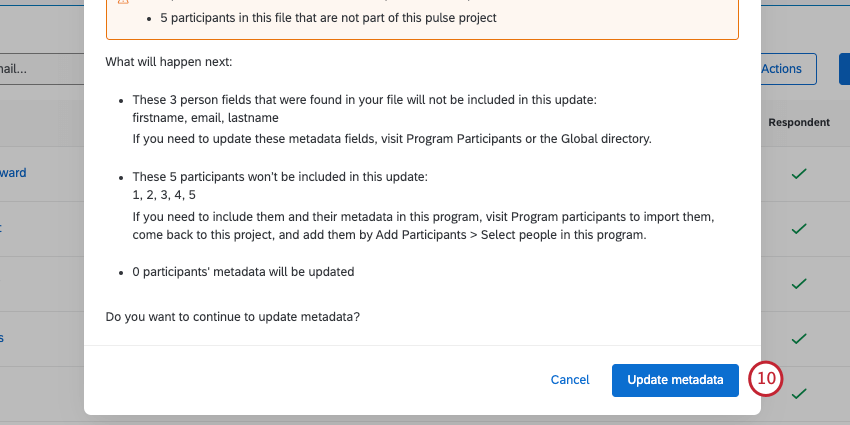The width and height of the screenshot is (850, 425).
Task: Click the "Do you want to continue" question
Action: (232, 317)
